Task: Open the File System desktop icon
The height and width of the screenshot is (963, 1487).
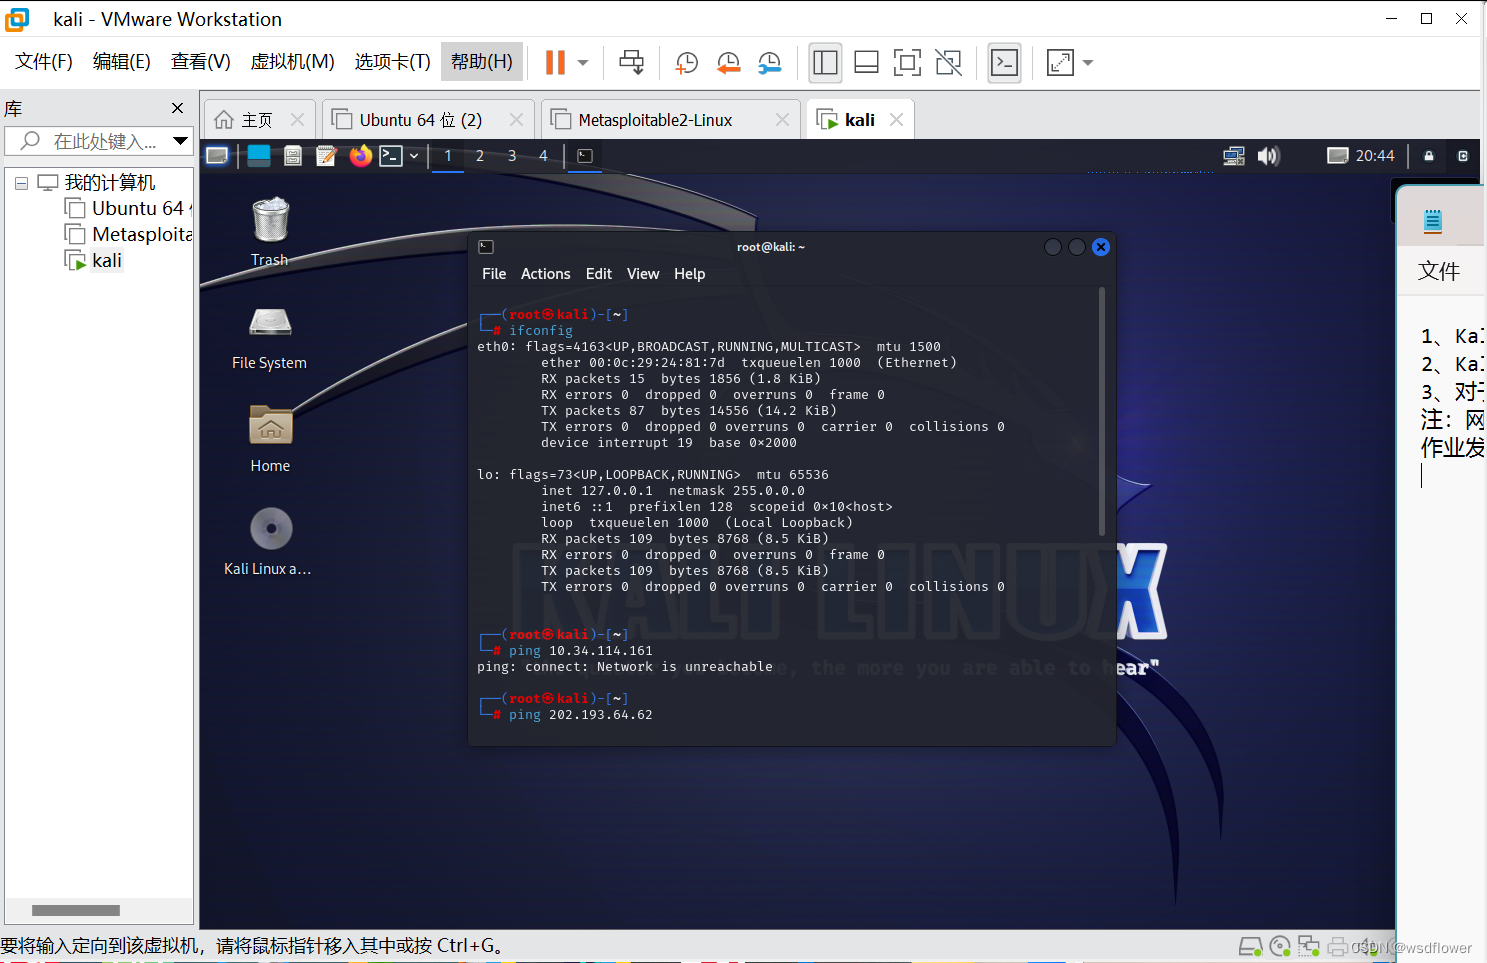Action: [270, 337]
